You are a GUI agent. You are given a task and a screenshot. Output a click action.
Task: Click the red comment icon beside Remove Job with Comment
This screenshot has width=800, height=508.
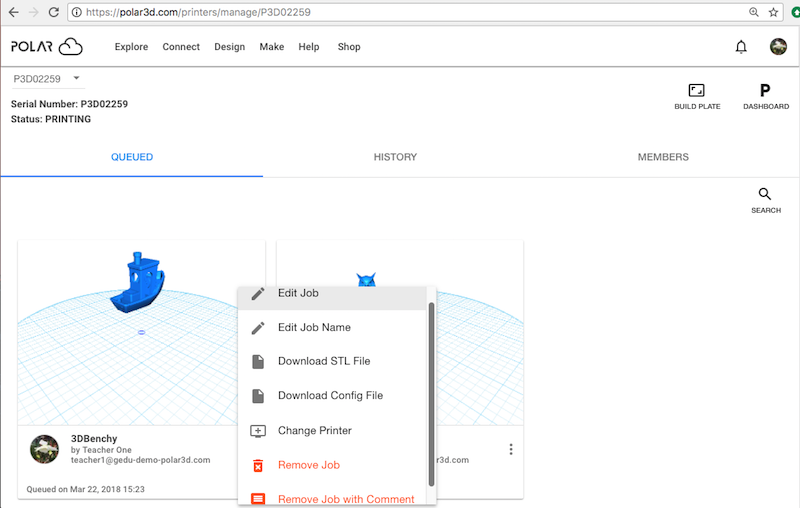tap(258, 499)
